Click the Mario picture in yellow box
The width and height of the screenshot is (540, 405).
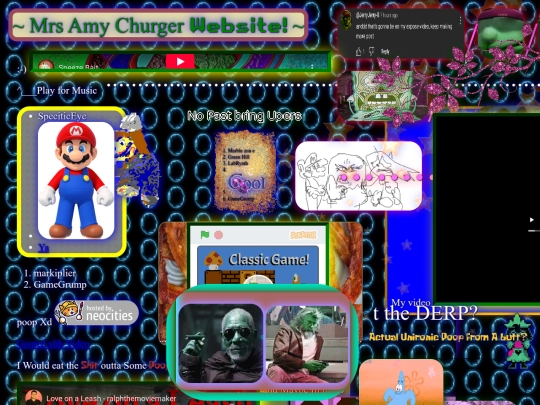tap(76, 180)
